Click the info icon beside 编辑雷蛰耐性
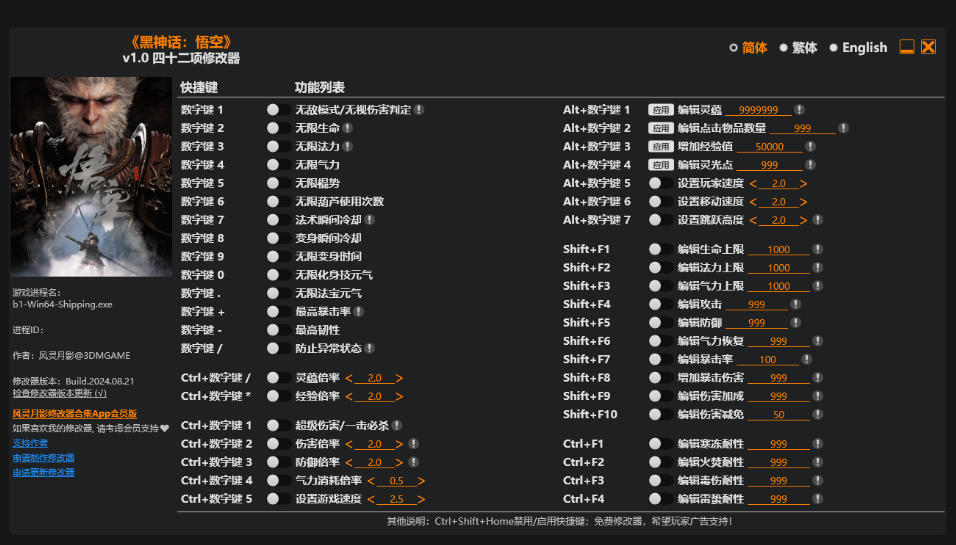Image resolution: width=956 pixels, height=545 pixels. point(818,499)
